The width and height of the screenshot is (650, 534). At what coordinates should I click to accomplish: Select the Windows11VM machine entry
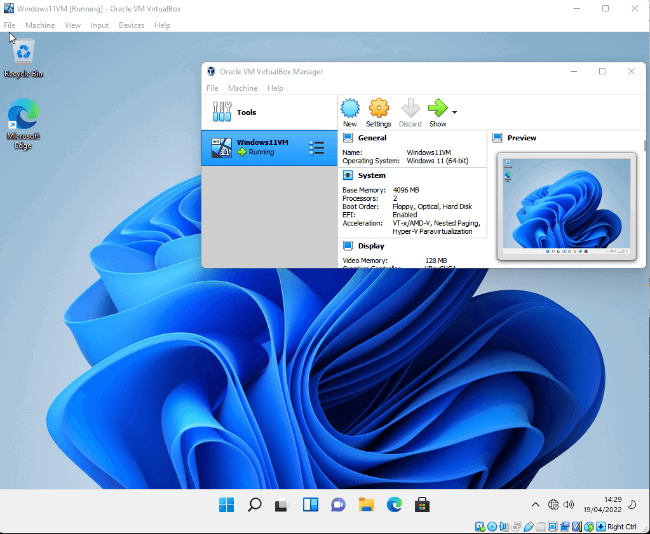pos(269,148)
